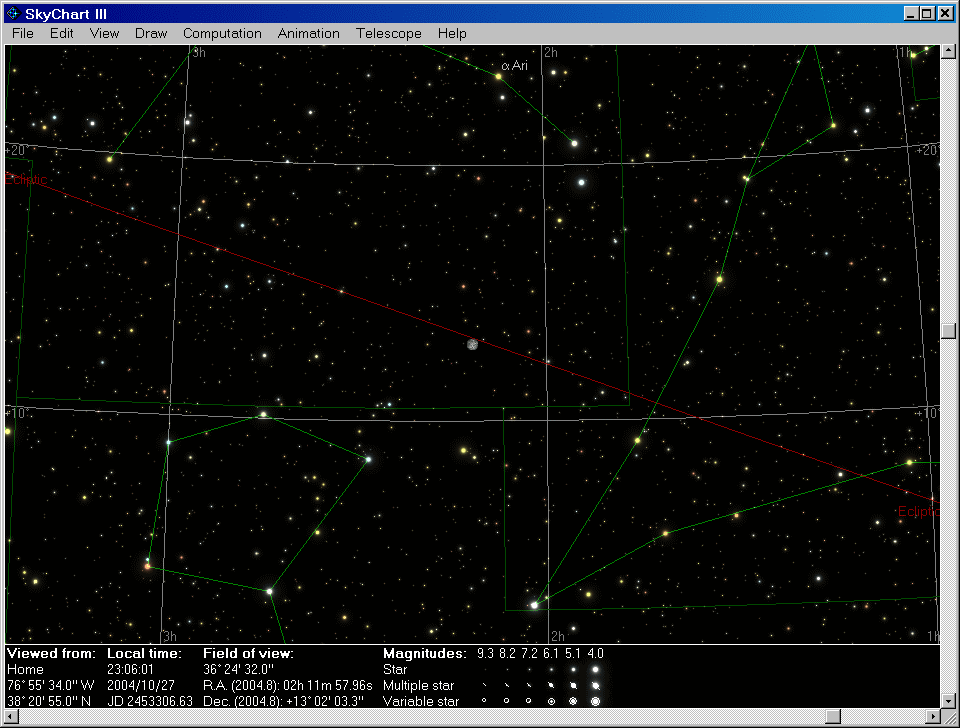Open the File menu

click(x=23, y=33)
